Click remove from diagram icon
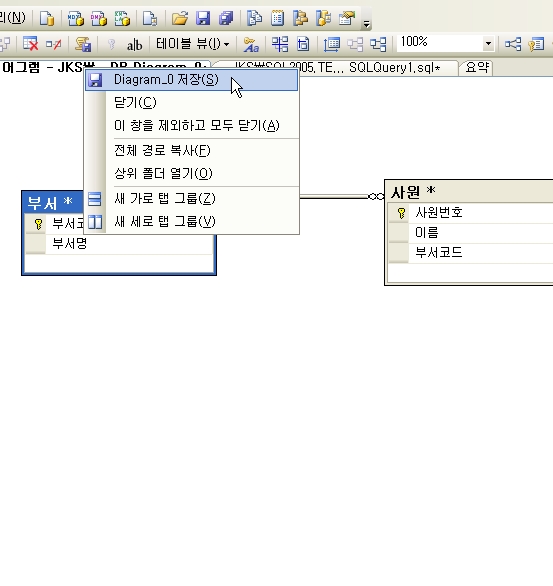The height and width of the screenshot is (586, 553). 53,44
